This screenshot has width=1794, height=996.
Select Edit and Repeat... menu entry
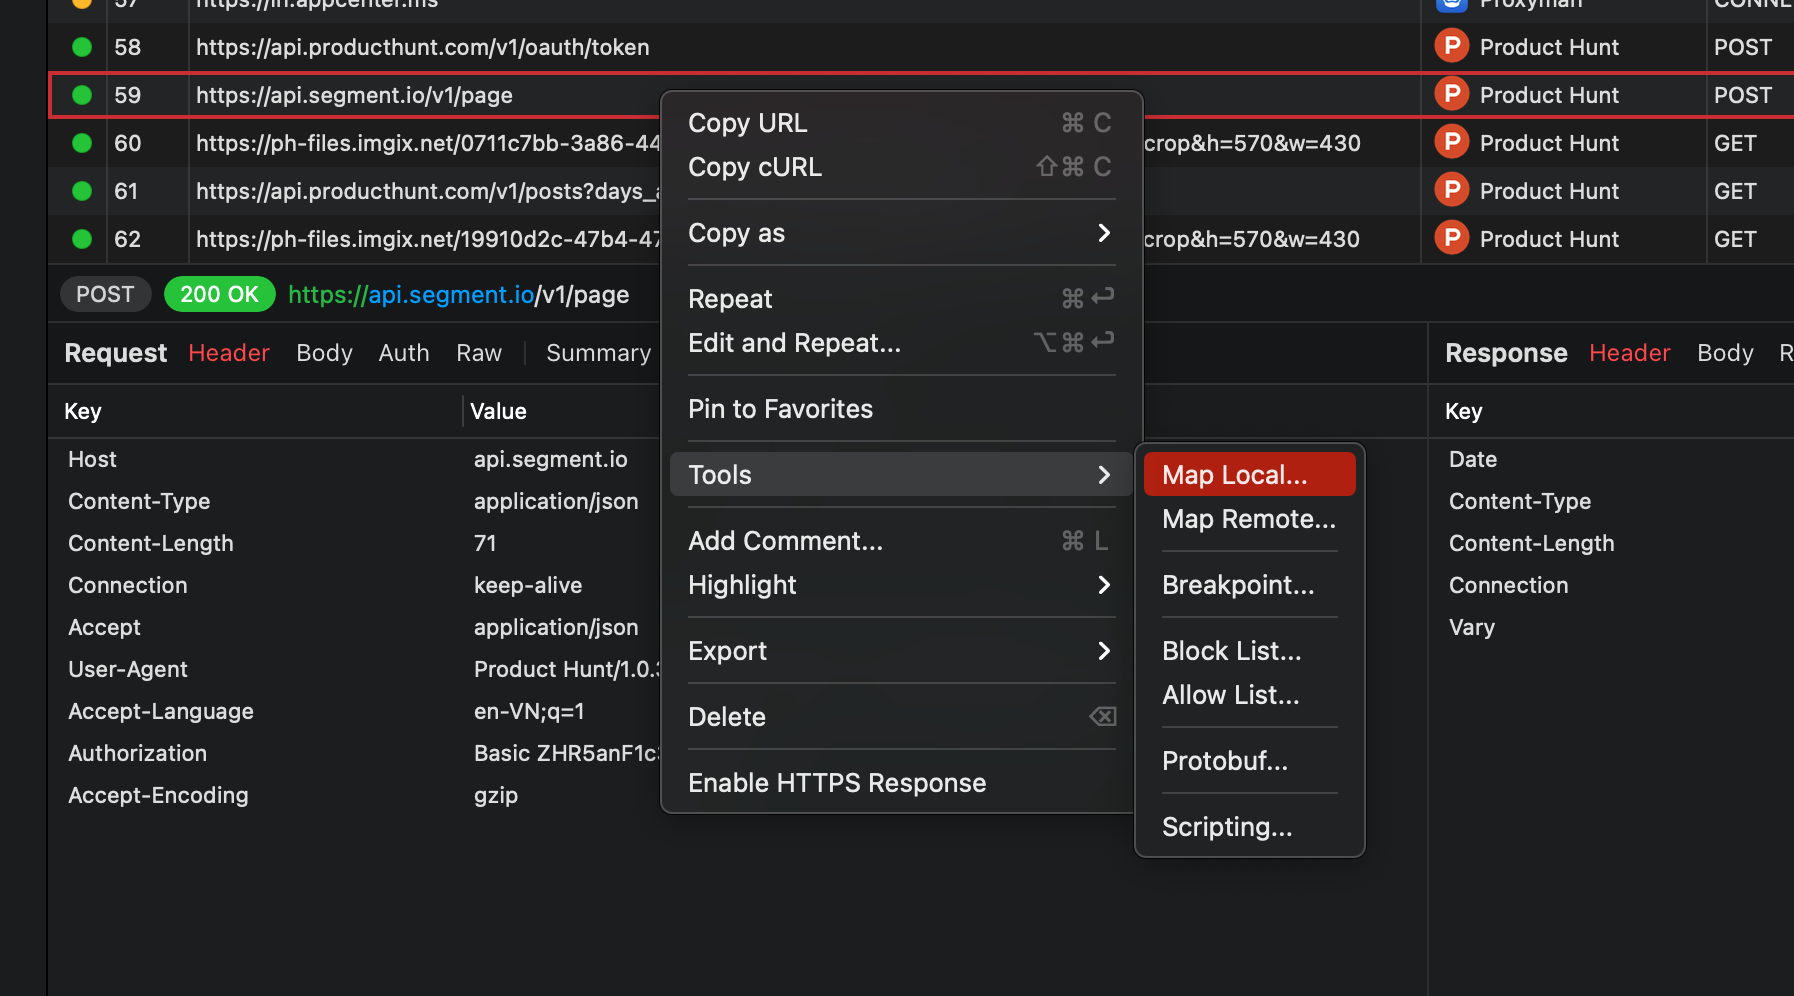pyautogui.click(x=901, y=343)
